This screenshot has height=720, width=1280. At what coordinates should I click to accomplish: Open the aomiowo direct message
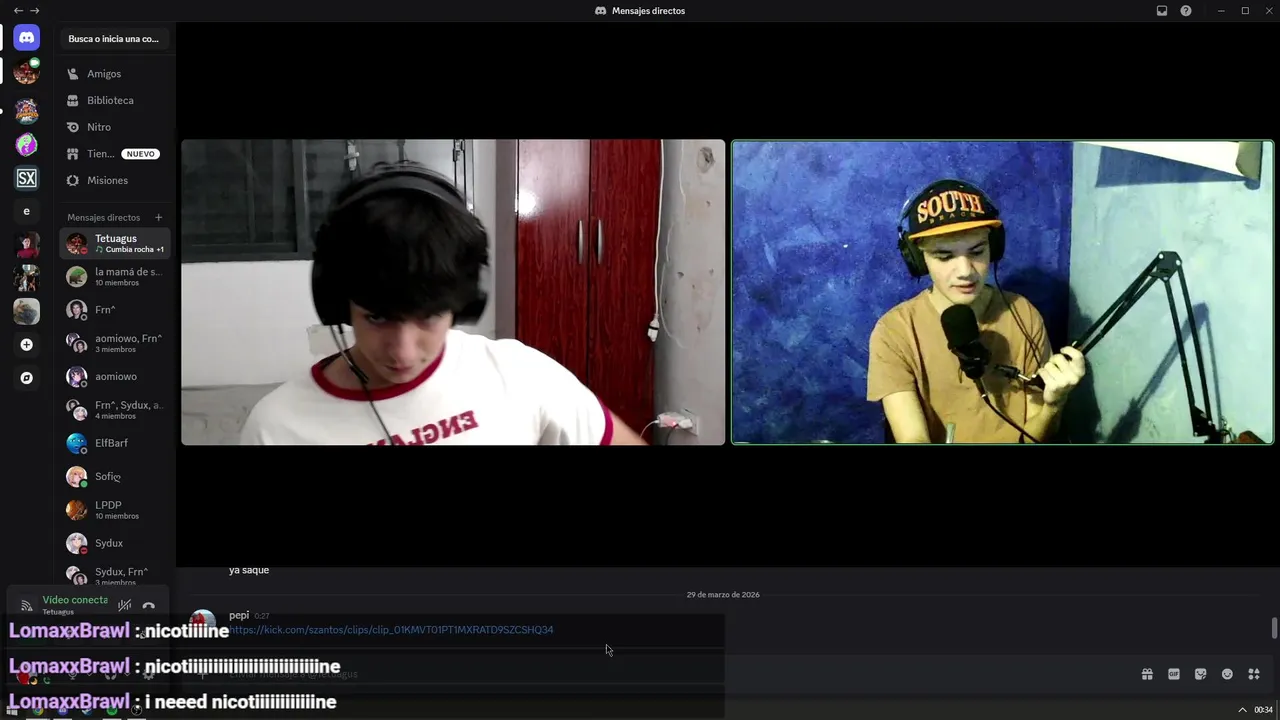point(115,376)
